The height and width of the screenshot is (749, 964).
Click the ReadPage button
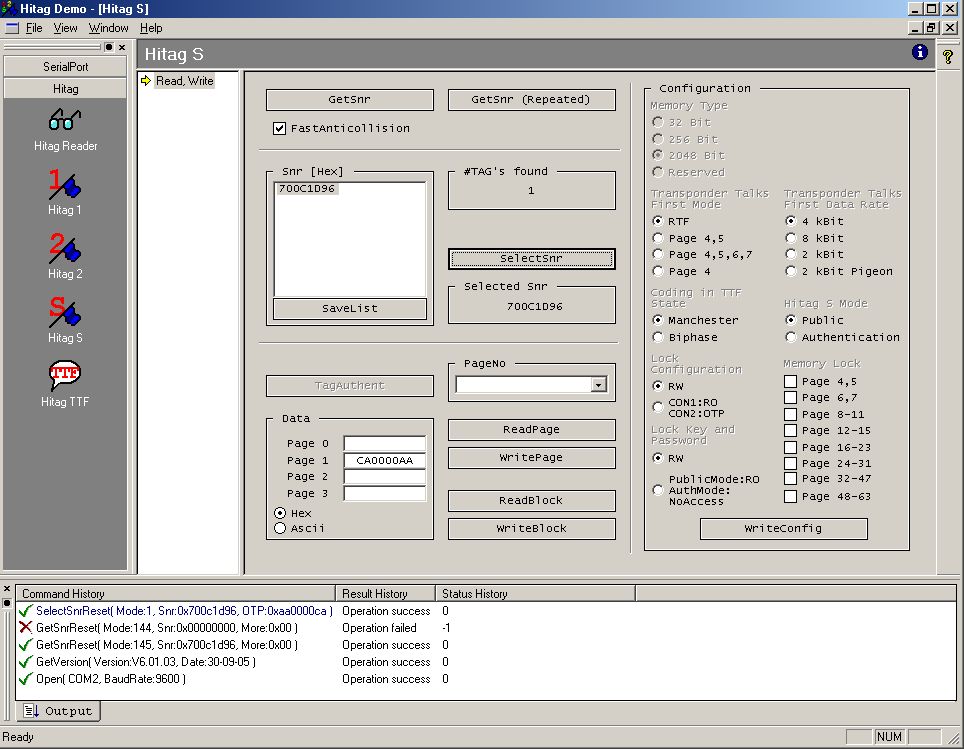tap(531, 430)
